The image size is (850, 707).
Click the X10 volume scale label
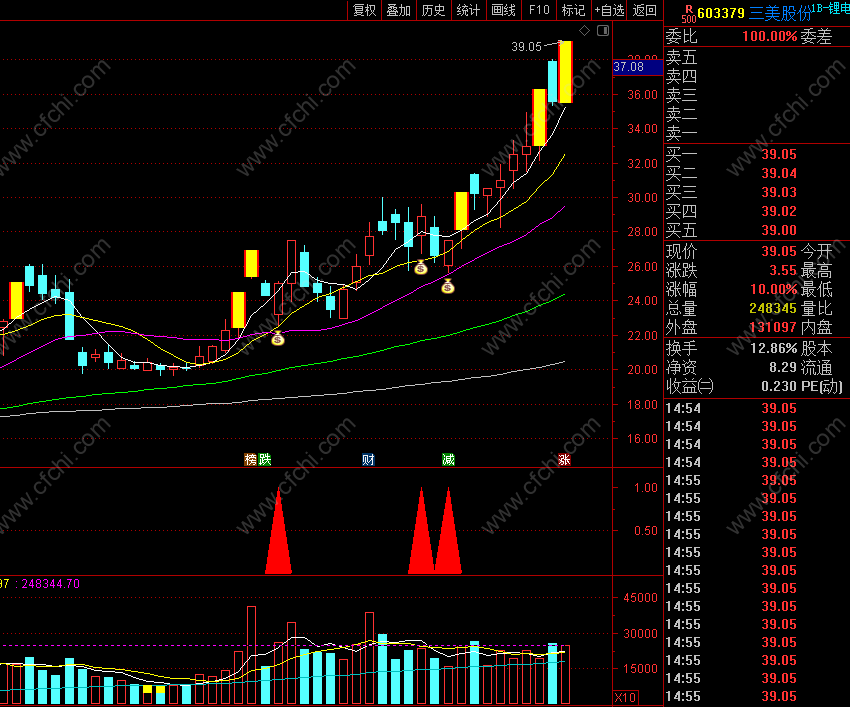point(626,697)
